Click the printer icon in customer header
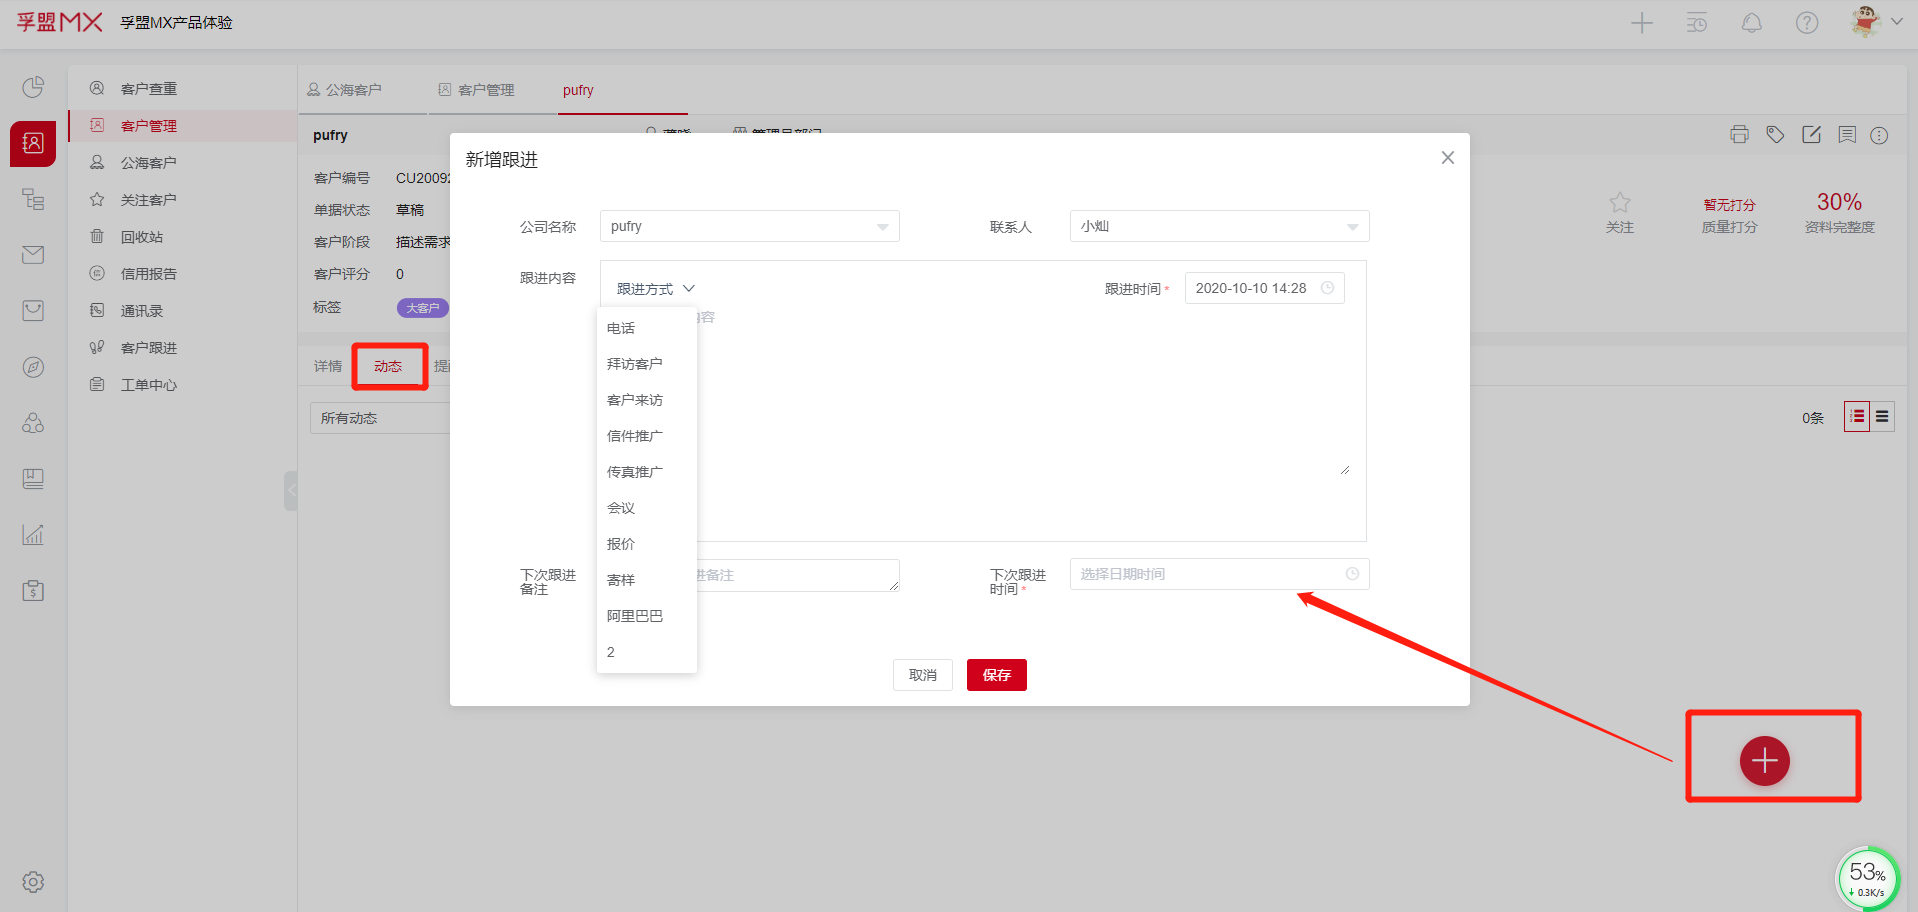This screenshot has width=1918, height=912. [1739, 135]
